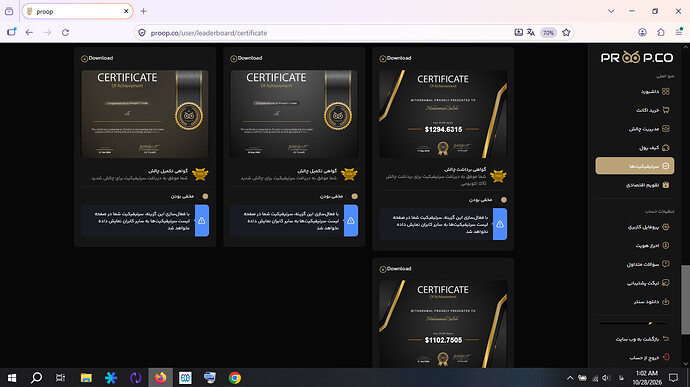
Task: Open the wallet icon in sidebar
Action: 665,147
